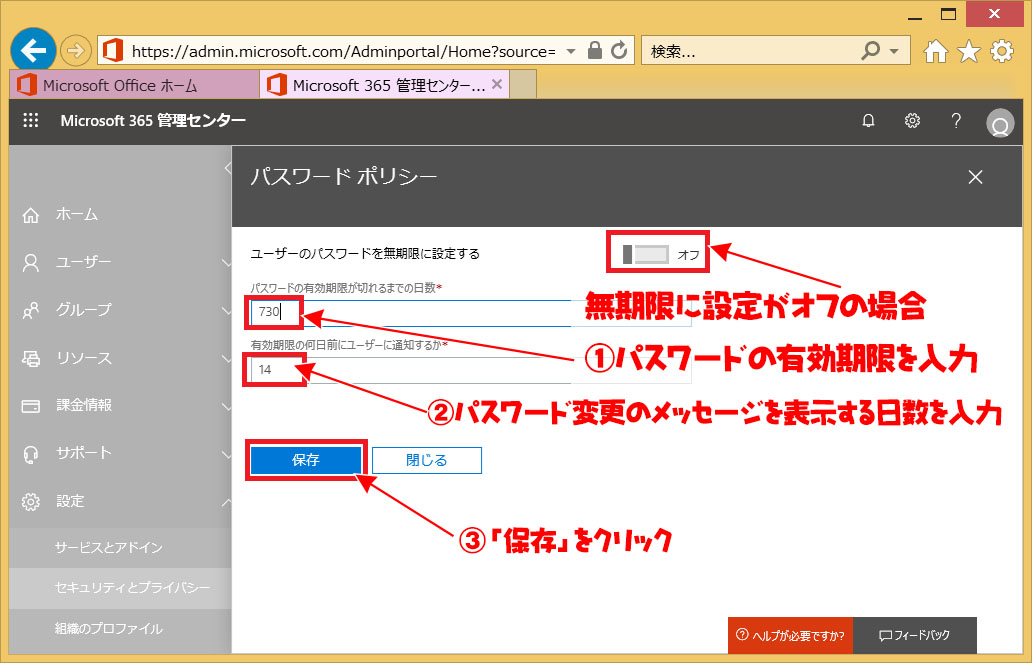The width and height of the screenshot is (1032, 663).
Task: Click the 保存 button
Action: coord(306,460)
